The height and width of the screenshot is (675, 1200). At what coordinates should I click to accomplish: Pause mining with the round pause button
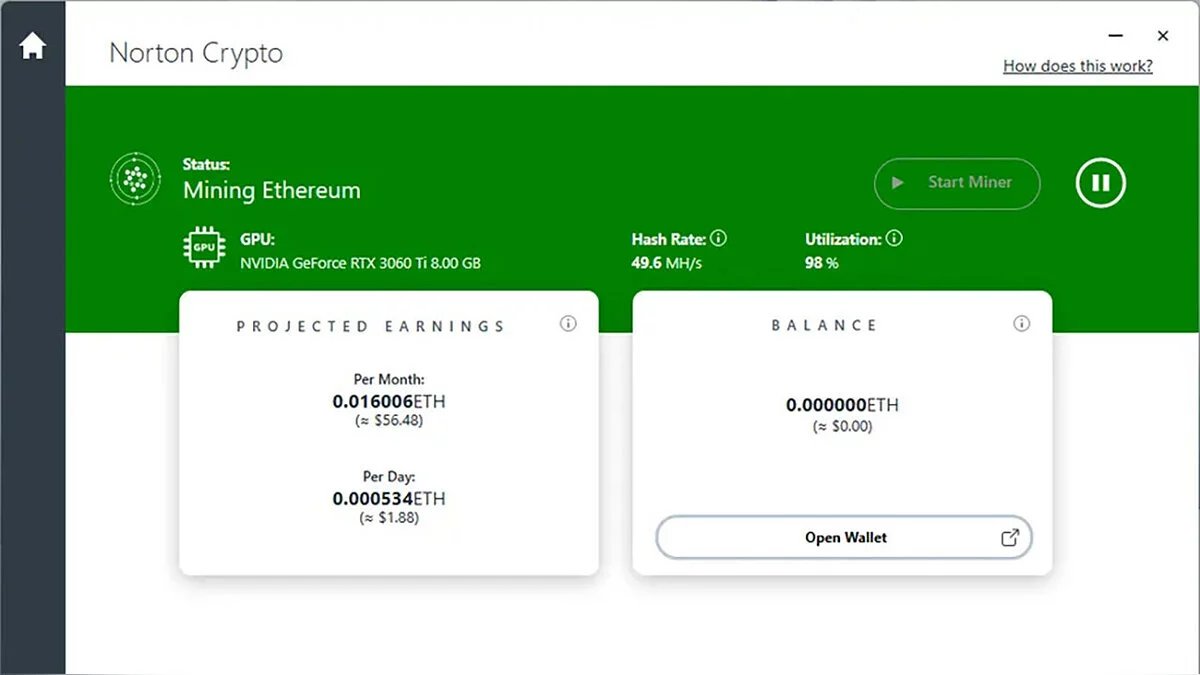[x=1101, y=183]
